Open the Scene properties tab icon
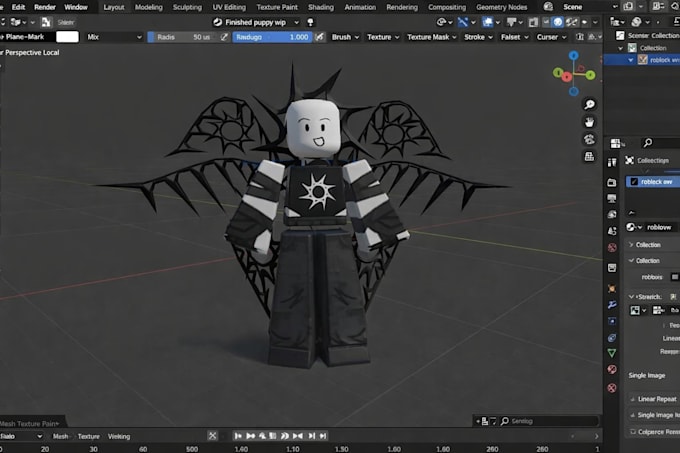The height and width of the screenshot is (453, 680). pos(612,231)
